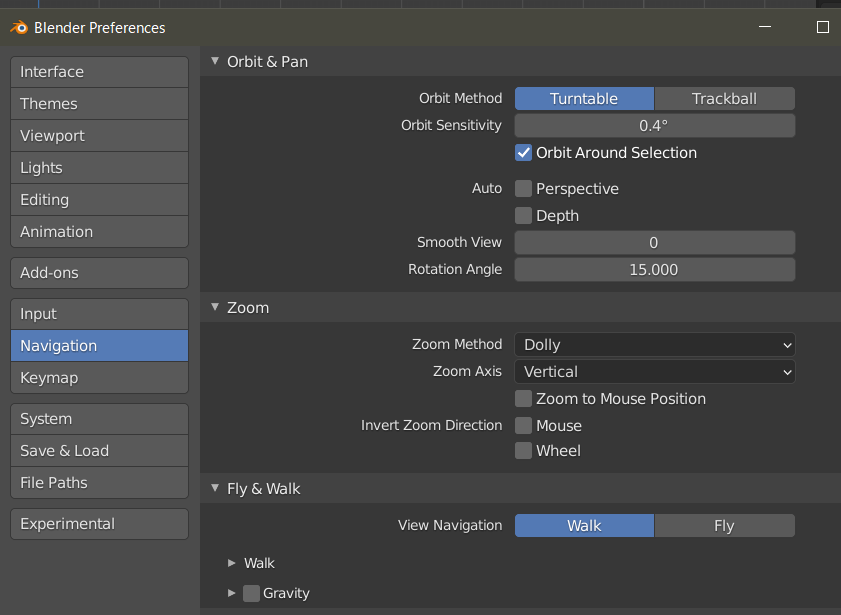This screenshot has width=841, height=615.
Task: Open the Add-ons section
Action: pos(99,273)
